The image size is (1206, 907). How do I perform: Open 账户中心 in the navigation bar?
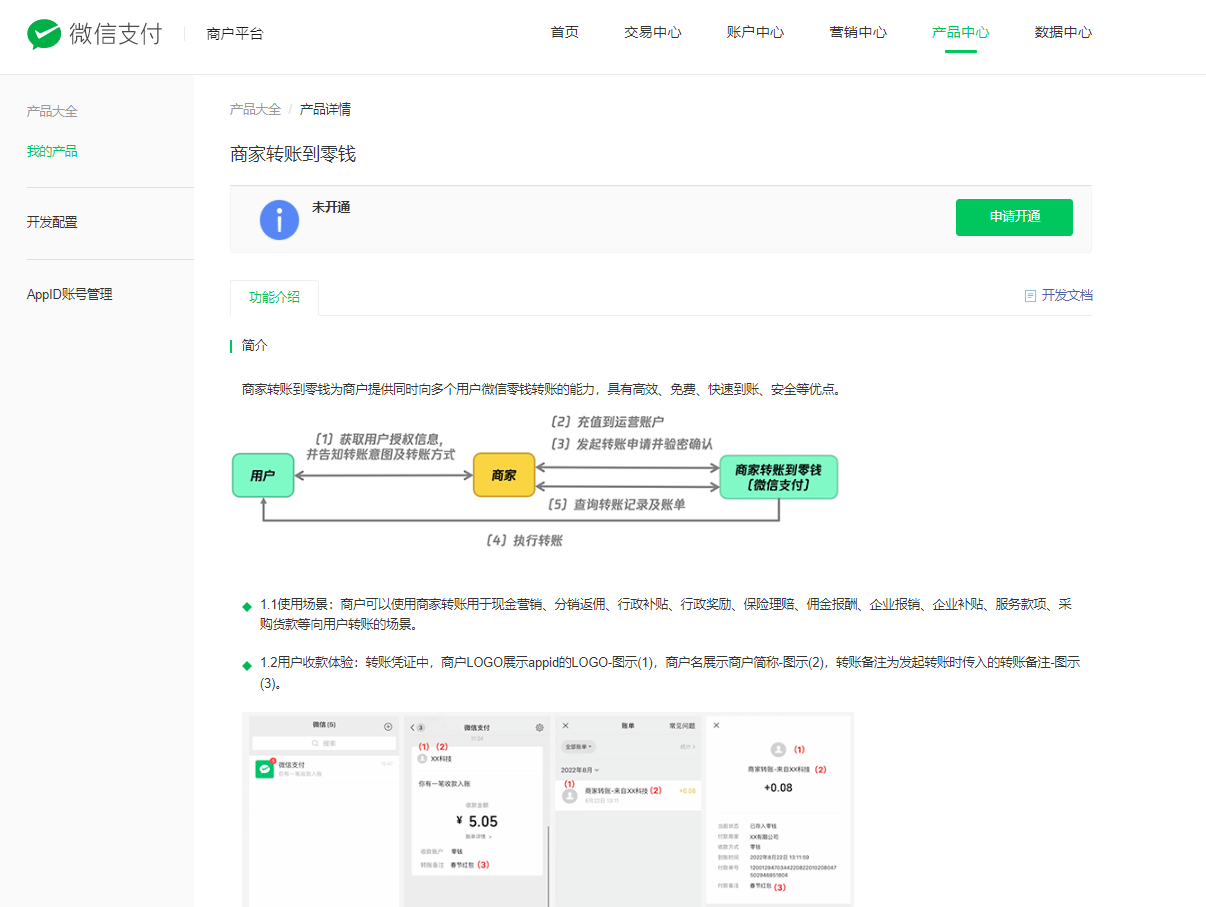(755, 32)
